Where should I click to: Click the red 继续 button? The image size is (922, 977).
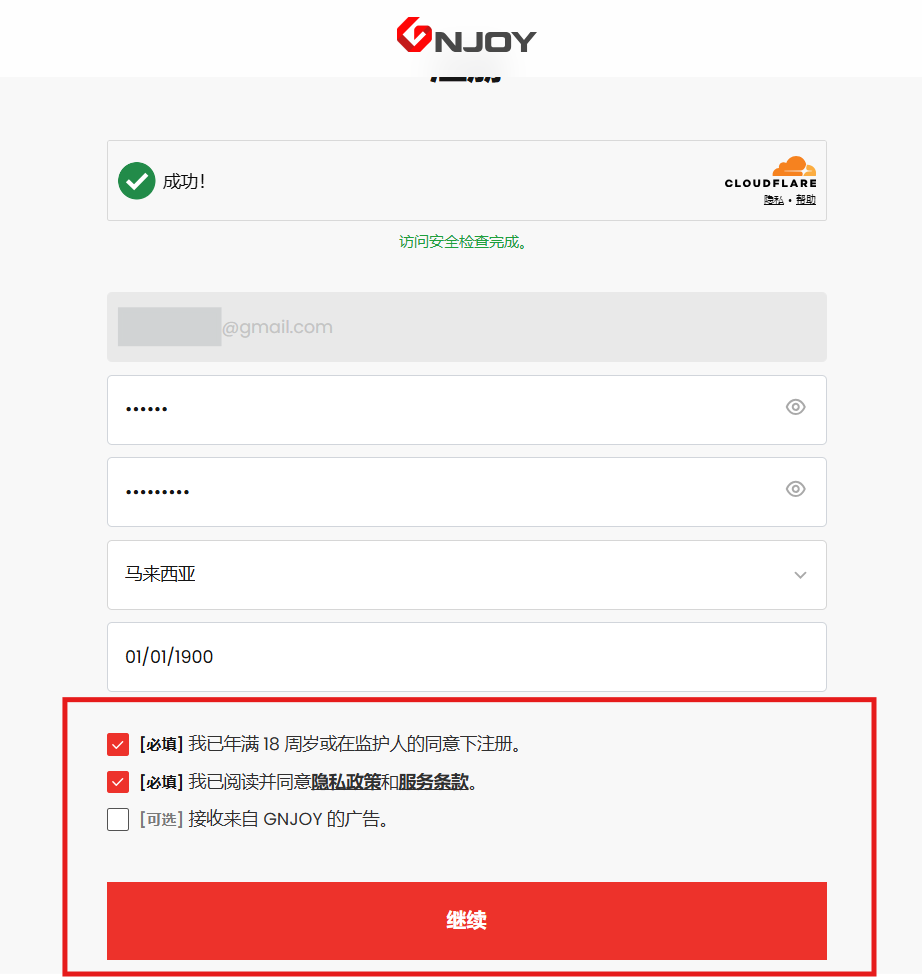pyautogui.click(x=467, y=921)
